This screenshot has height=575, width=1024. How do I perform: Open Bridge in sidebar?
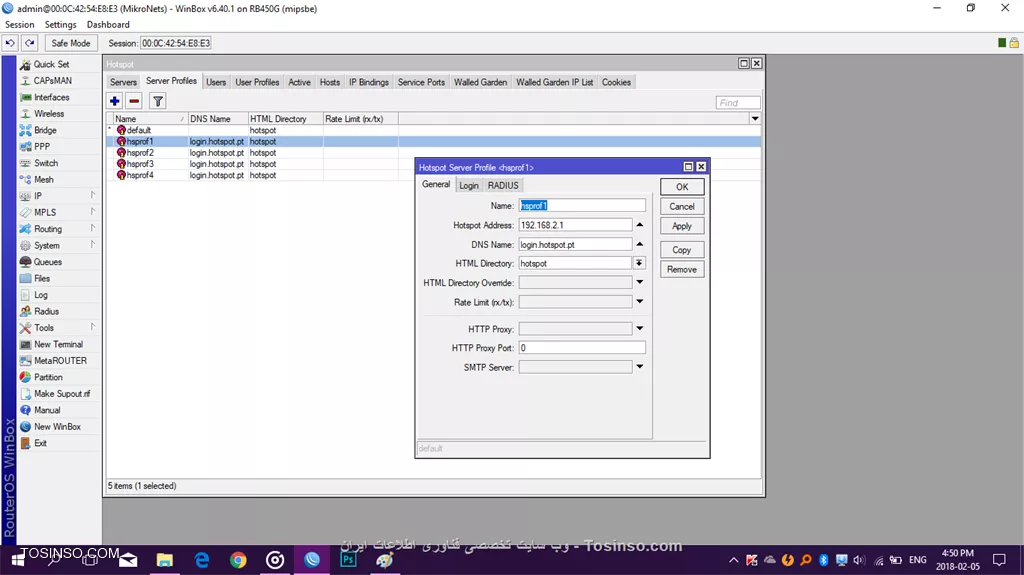45,130
